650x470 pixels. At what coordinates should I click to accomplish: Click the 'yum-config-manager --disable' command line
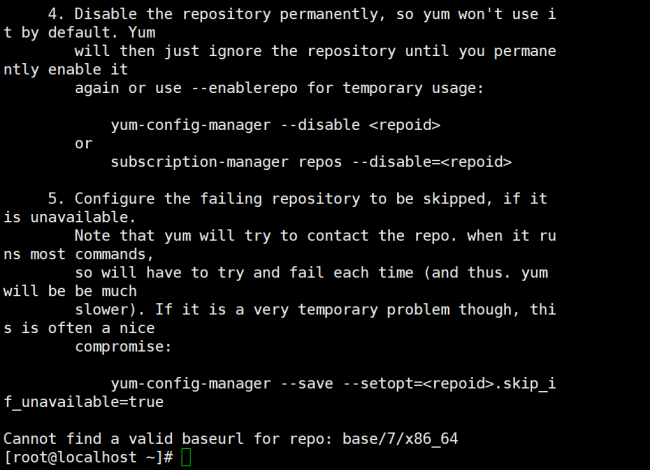pos(275,125)
